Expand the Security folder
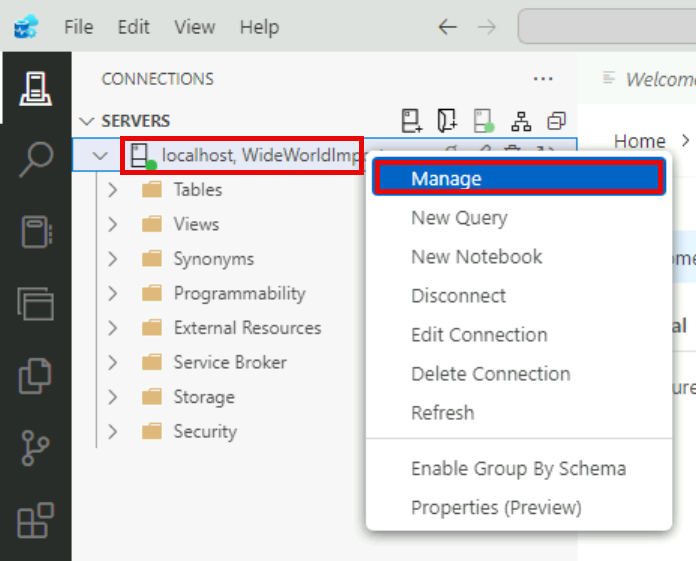This screenshot has height=561, width=696. click(112, 432)
